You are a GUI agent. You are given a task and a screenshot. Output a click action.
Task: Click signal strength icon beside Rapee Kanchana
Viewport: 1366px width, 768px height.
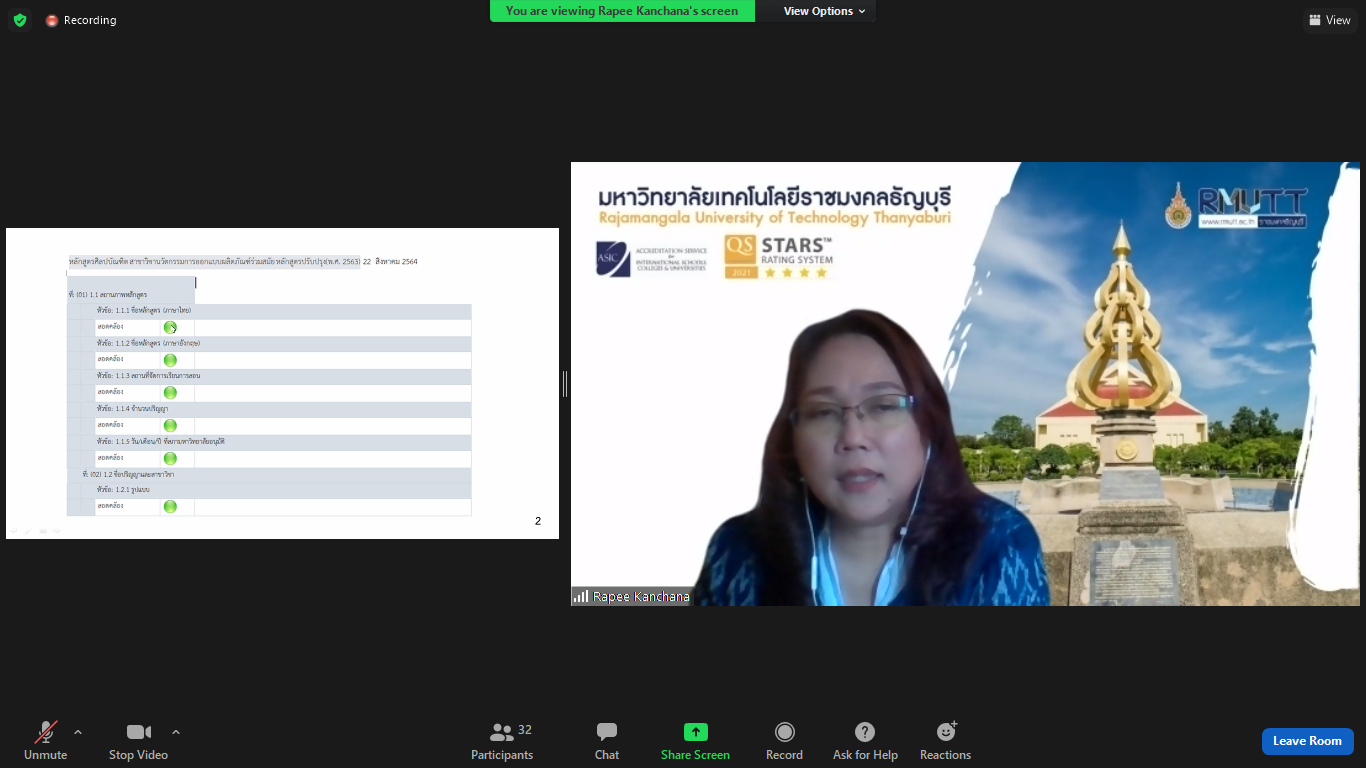[x=581, y=596]
